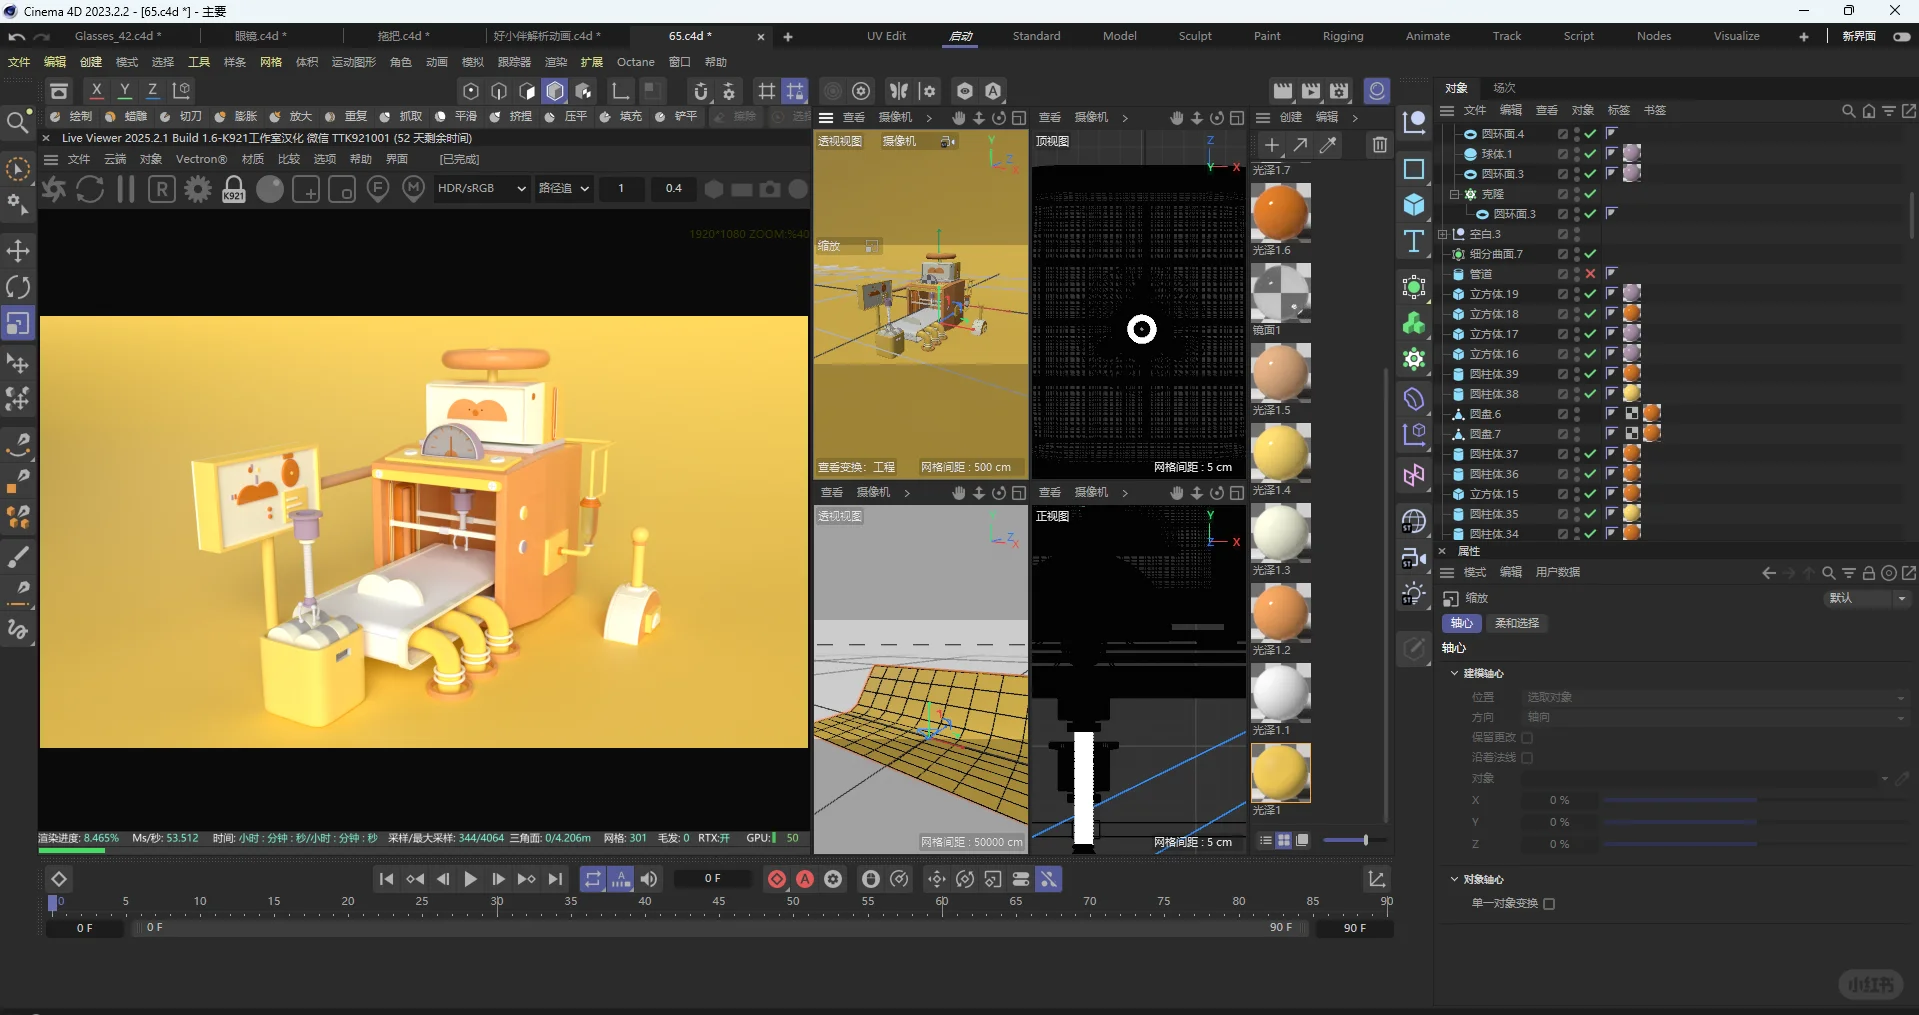Screen dimensions: 1919x1015
Task: Click the 新界面 new layout button
Action: 1859,36
